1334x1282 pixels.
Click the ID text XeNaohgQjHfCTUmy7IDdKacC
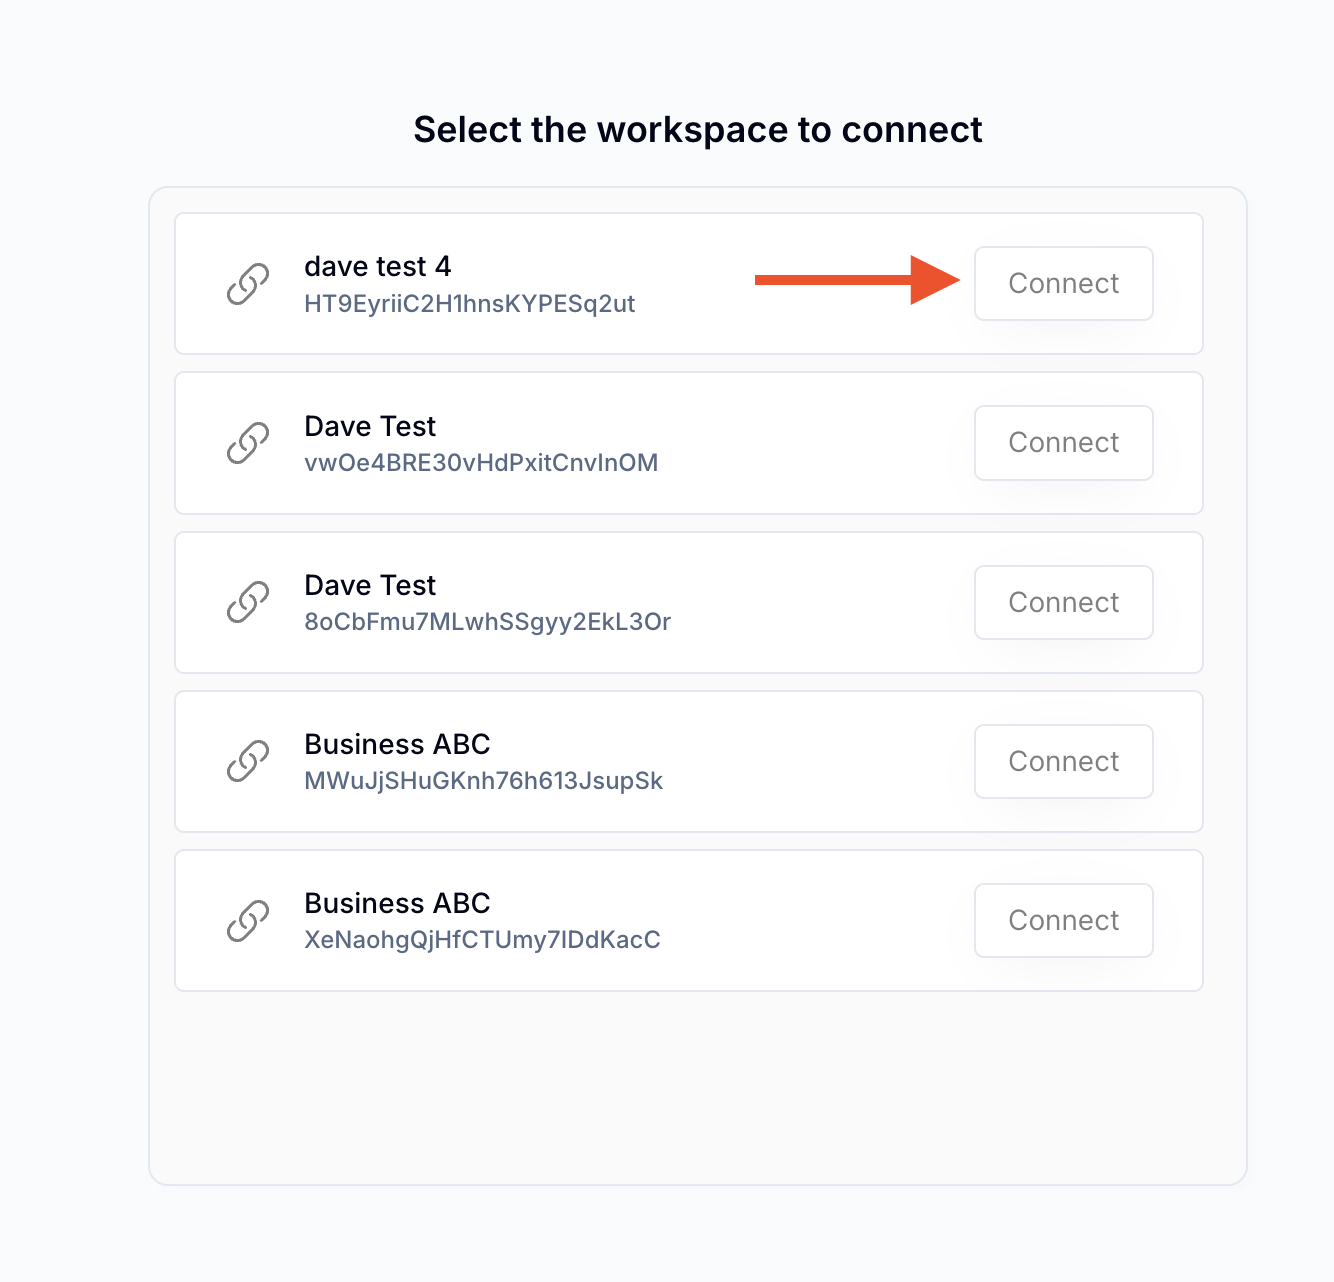tap(482, 940)
